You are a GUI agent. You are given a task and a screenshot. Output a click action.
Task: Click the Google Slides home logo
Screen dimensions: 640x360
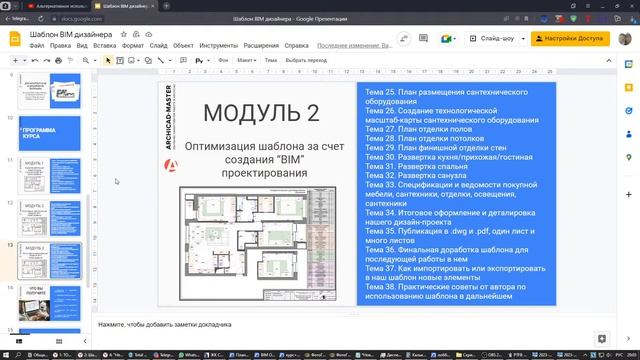click(x=15, y=39)
